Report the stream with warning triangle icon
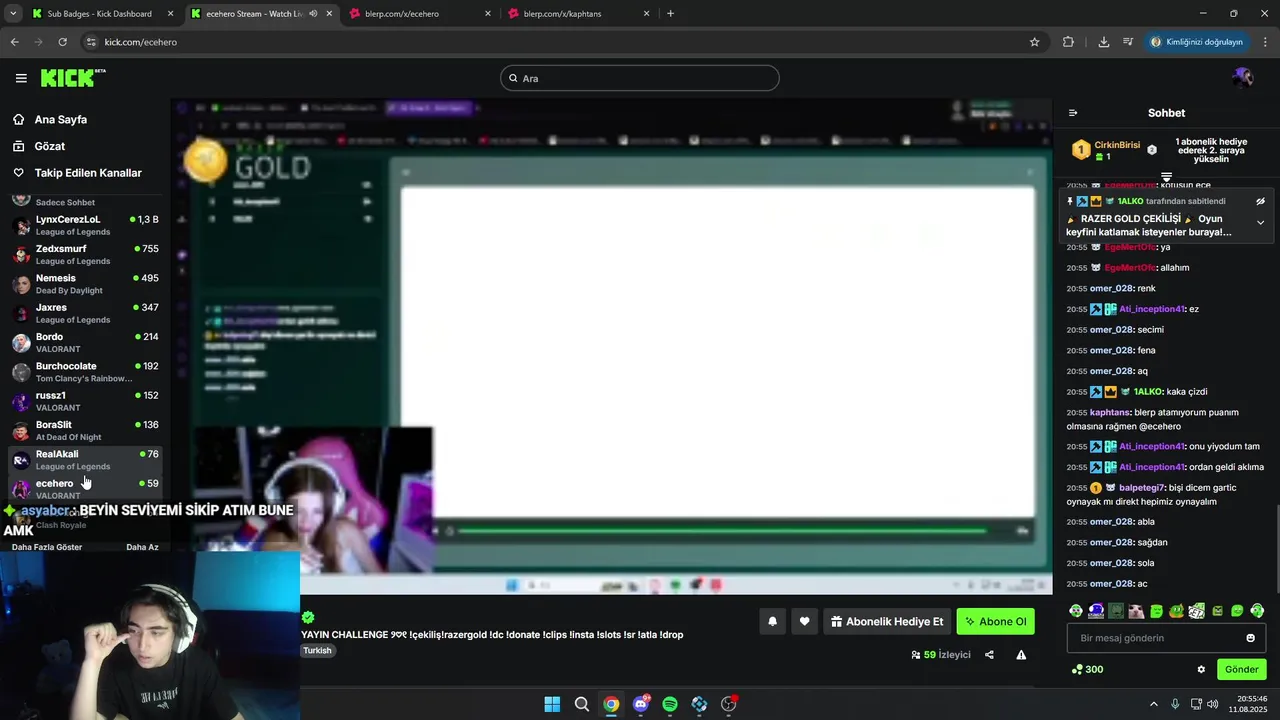Viewport: 1280px width, 720px height. pos(1021,655)
